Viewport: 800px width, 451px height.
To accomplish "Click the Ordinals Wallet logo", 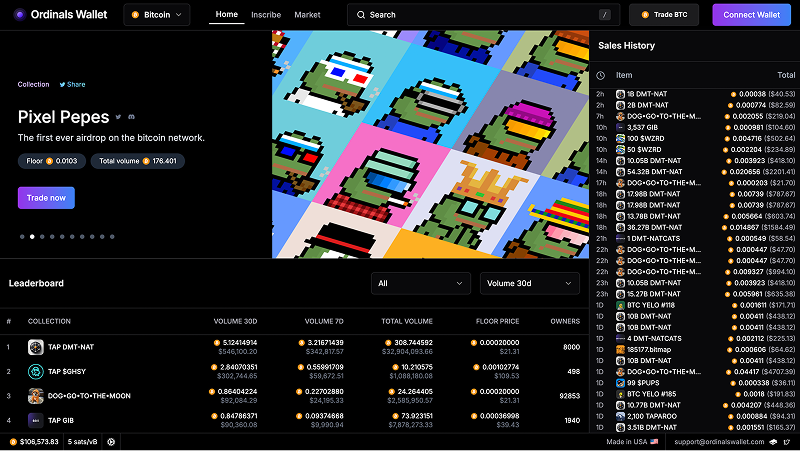I will 60,15.
